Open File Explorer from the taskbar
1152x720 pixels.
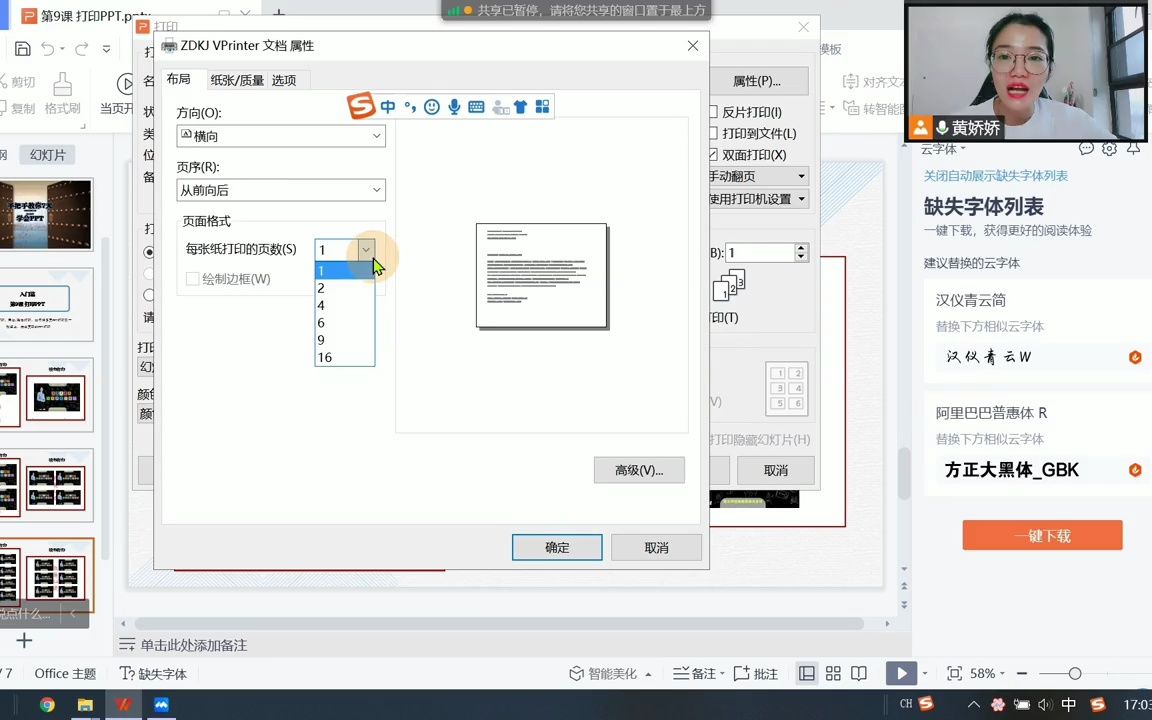pyautogui.click(x=85, y=705)
